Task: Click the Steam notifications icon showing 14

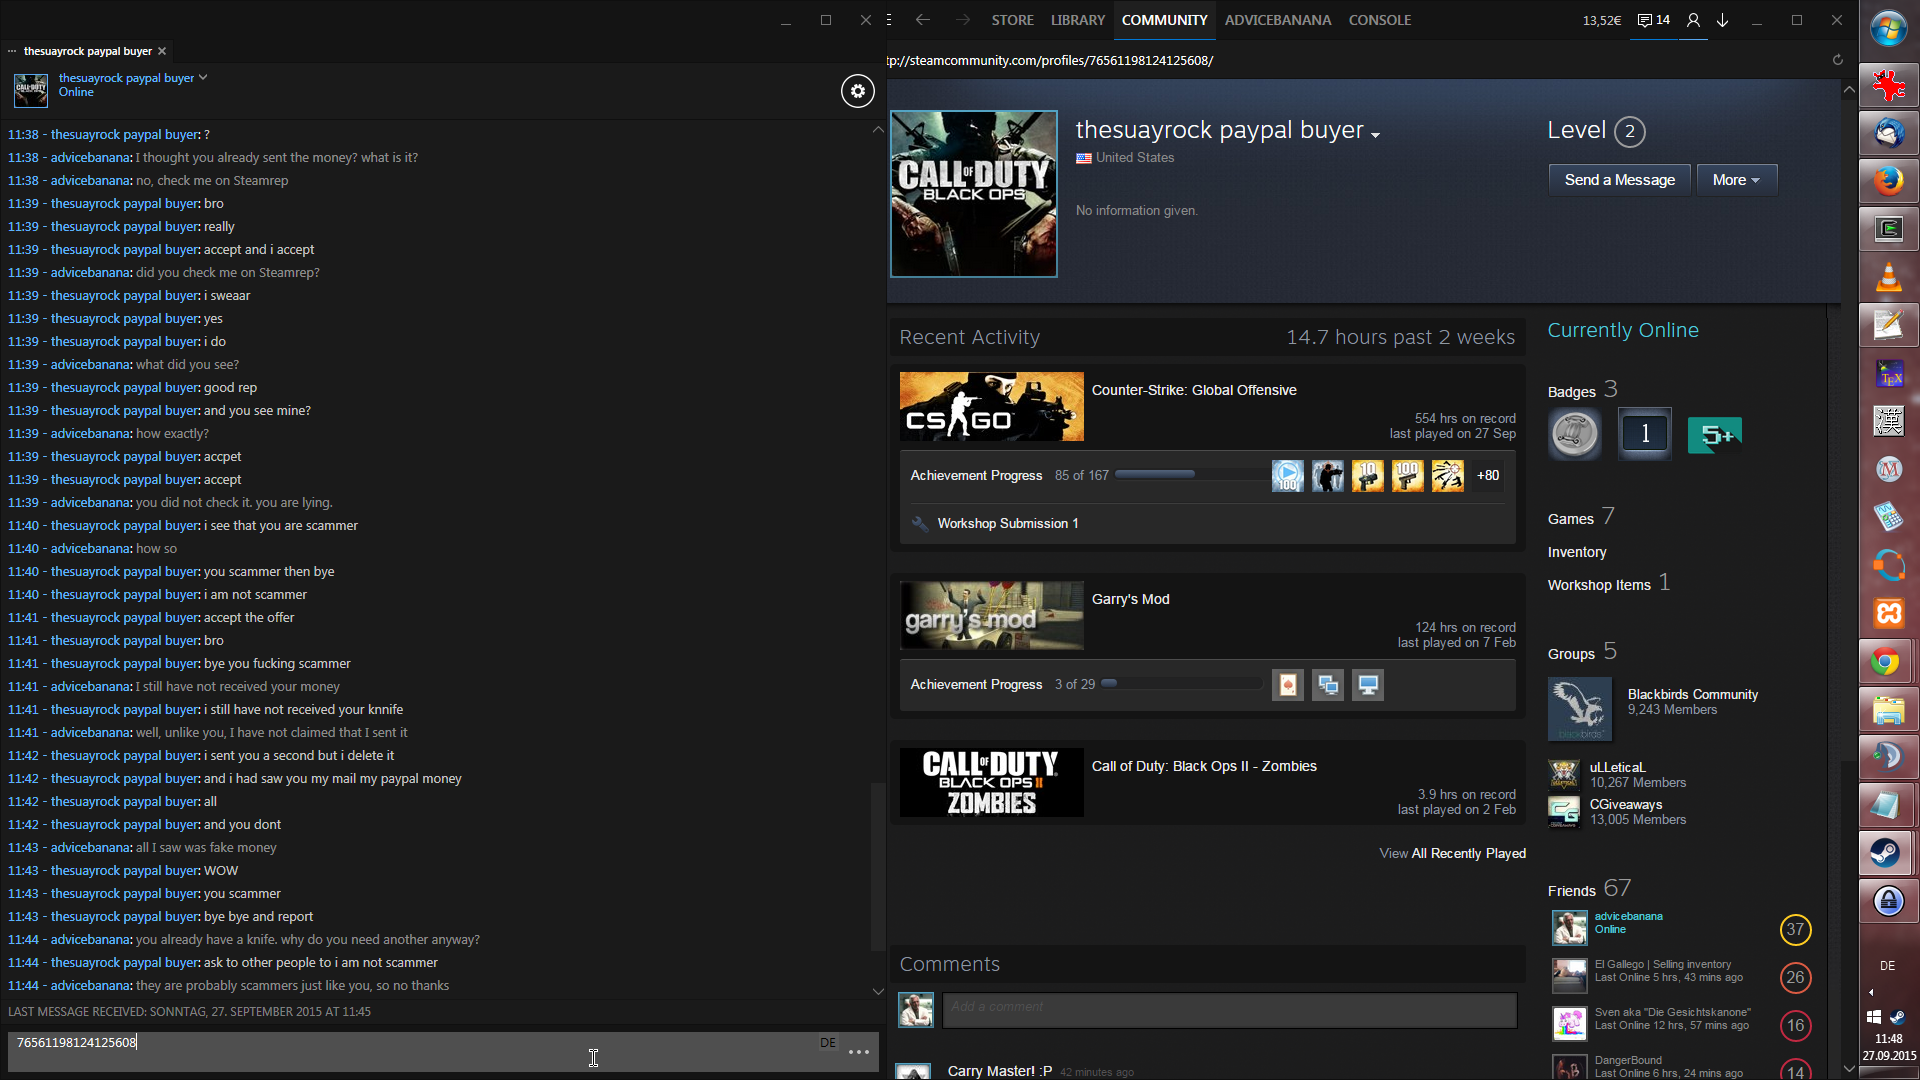Action: click(x=1653, y=20)
